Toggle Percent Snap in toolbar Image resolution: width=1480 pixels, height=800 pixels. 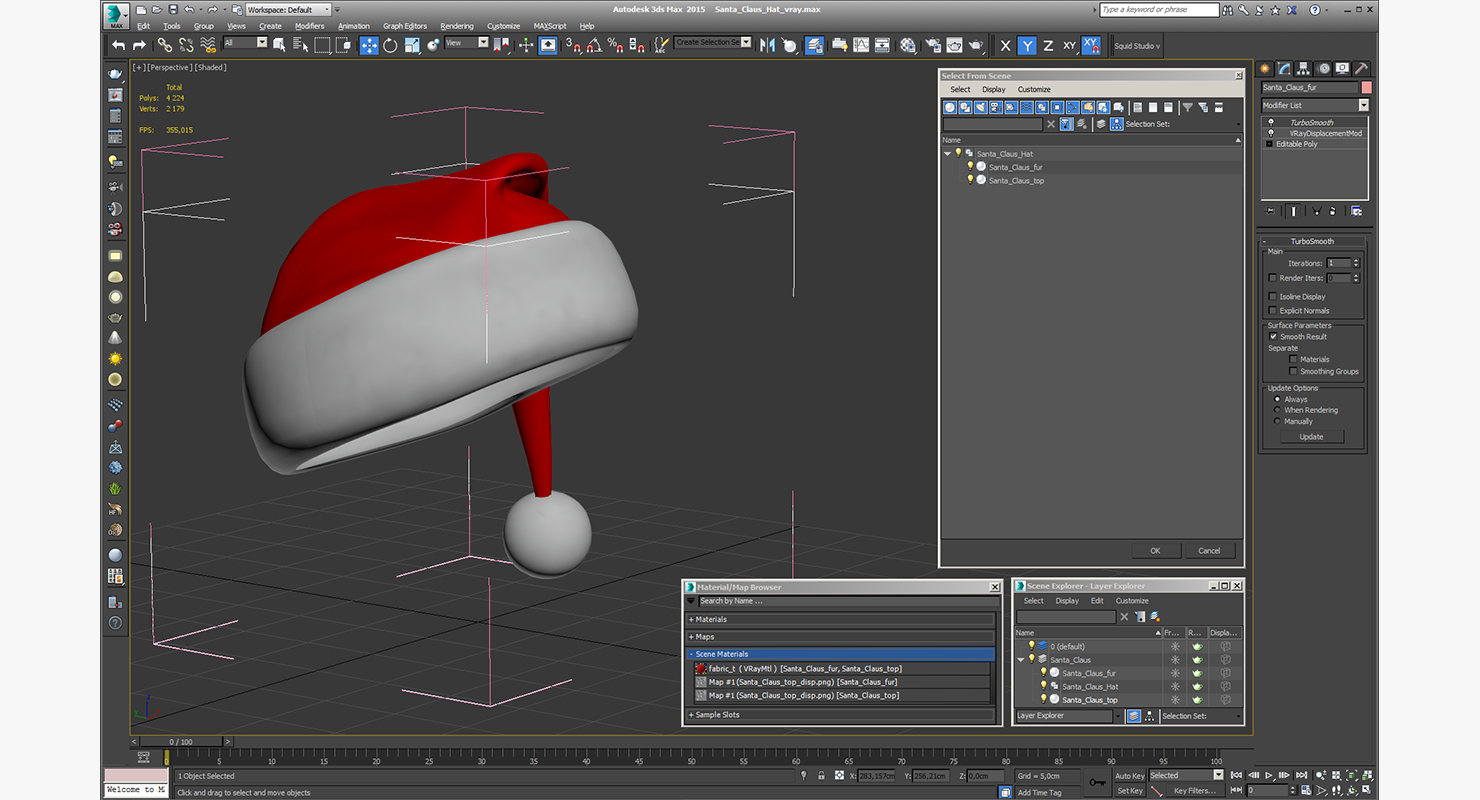point(615,45)
